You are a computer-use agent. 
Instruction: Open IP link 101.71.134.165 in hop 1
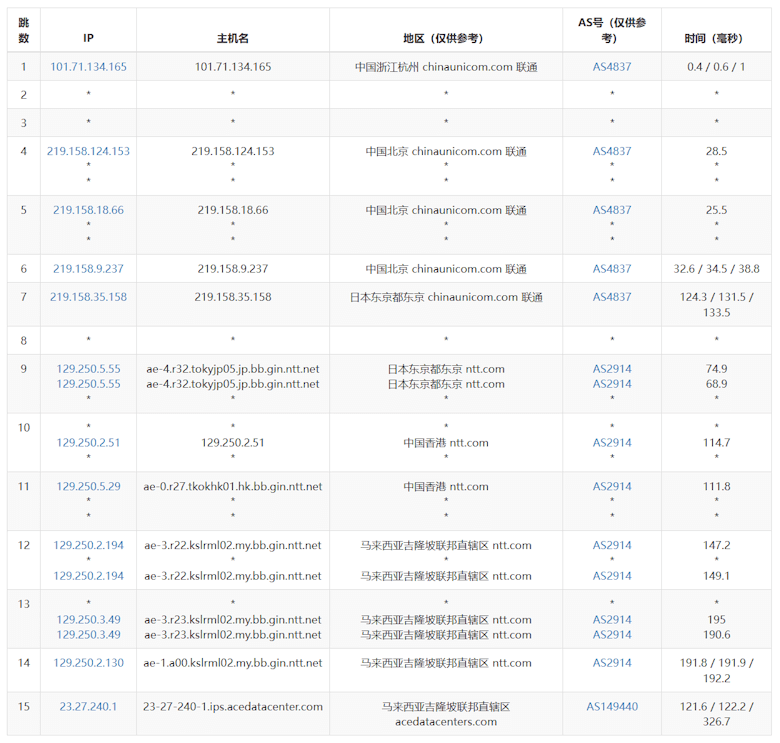[88, 67]
